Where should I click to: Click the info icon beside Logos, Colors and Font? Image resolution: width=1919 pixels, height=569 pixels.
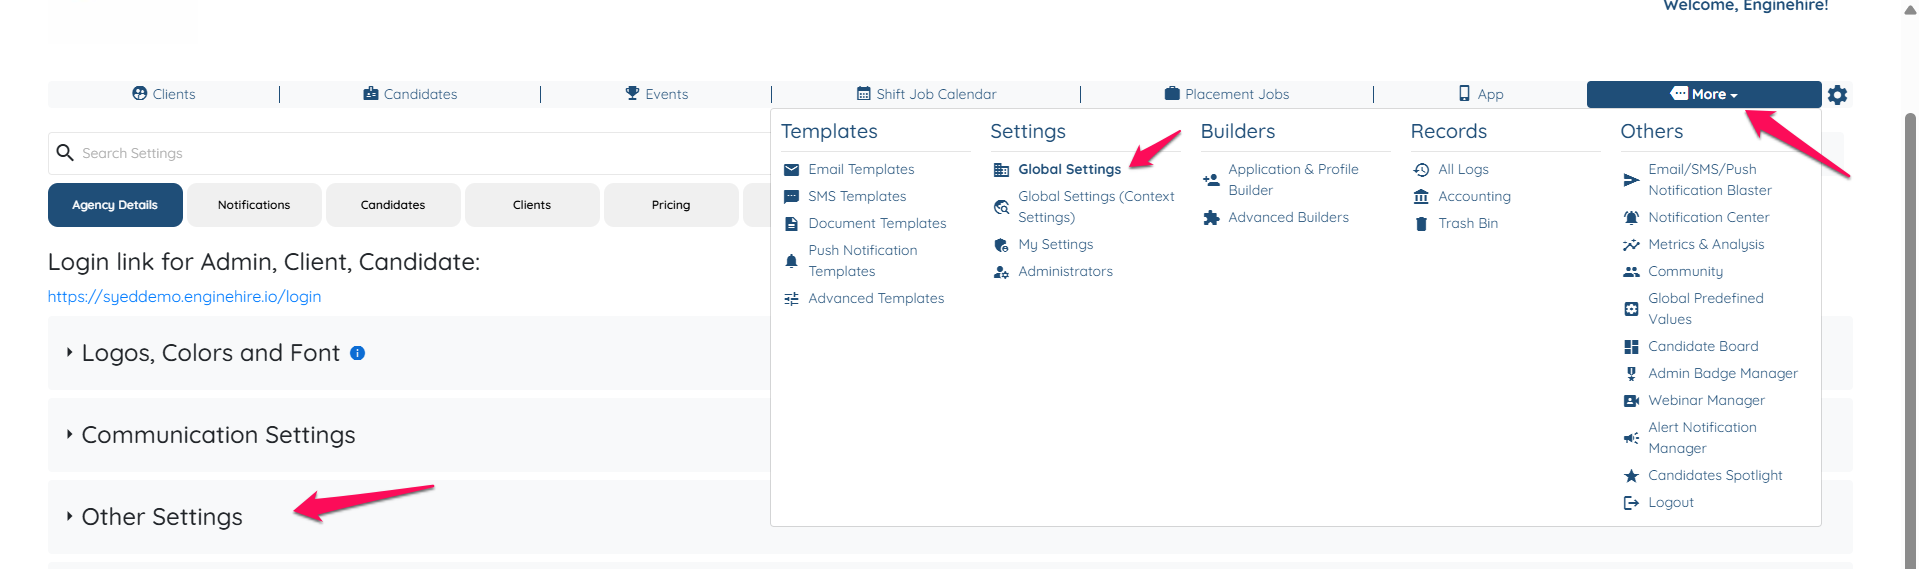pyautogui.click(x=357, y=353)
